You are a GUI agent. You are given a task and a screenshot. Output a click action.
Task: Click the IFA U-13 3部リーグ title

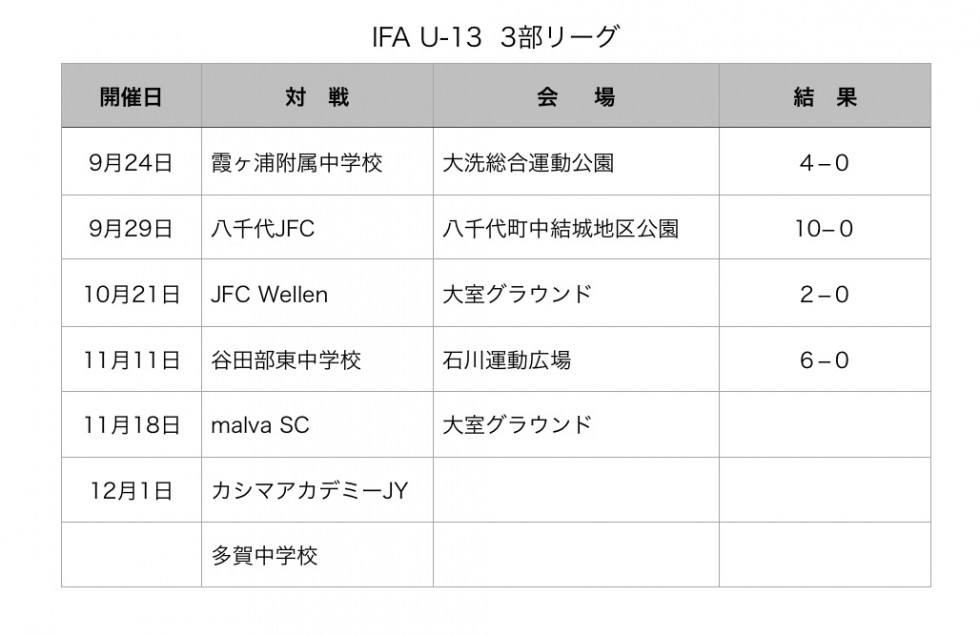pyautogui.click(x=496, y=38)
